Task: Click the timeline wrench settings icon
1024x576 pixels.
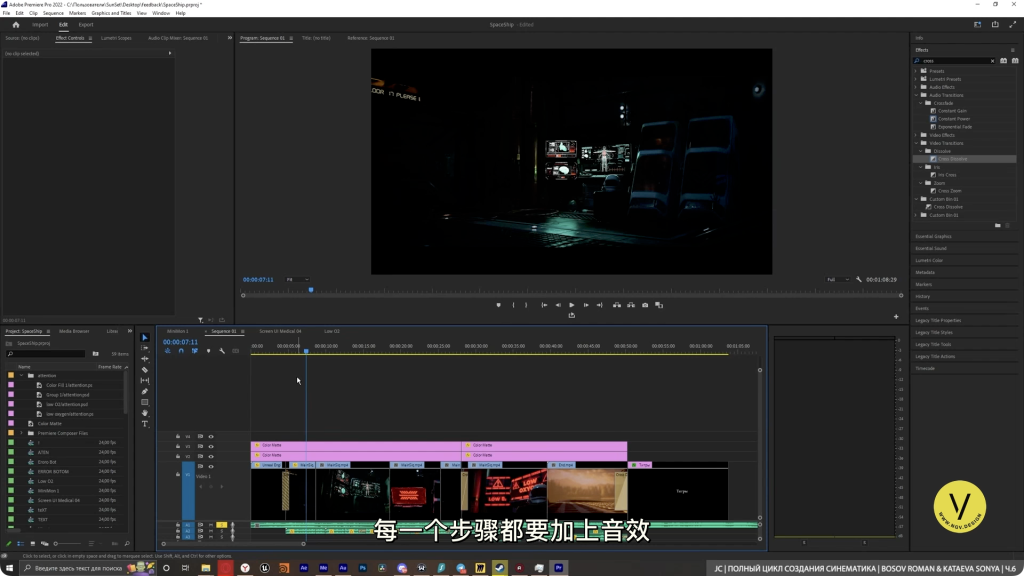Action: click(x=222, y=351)
